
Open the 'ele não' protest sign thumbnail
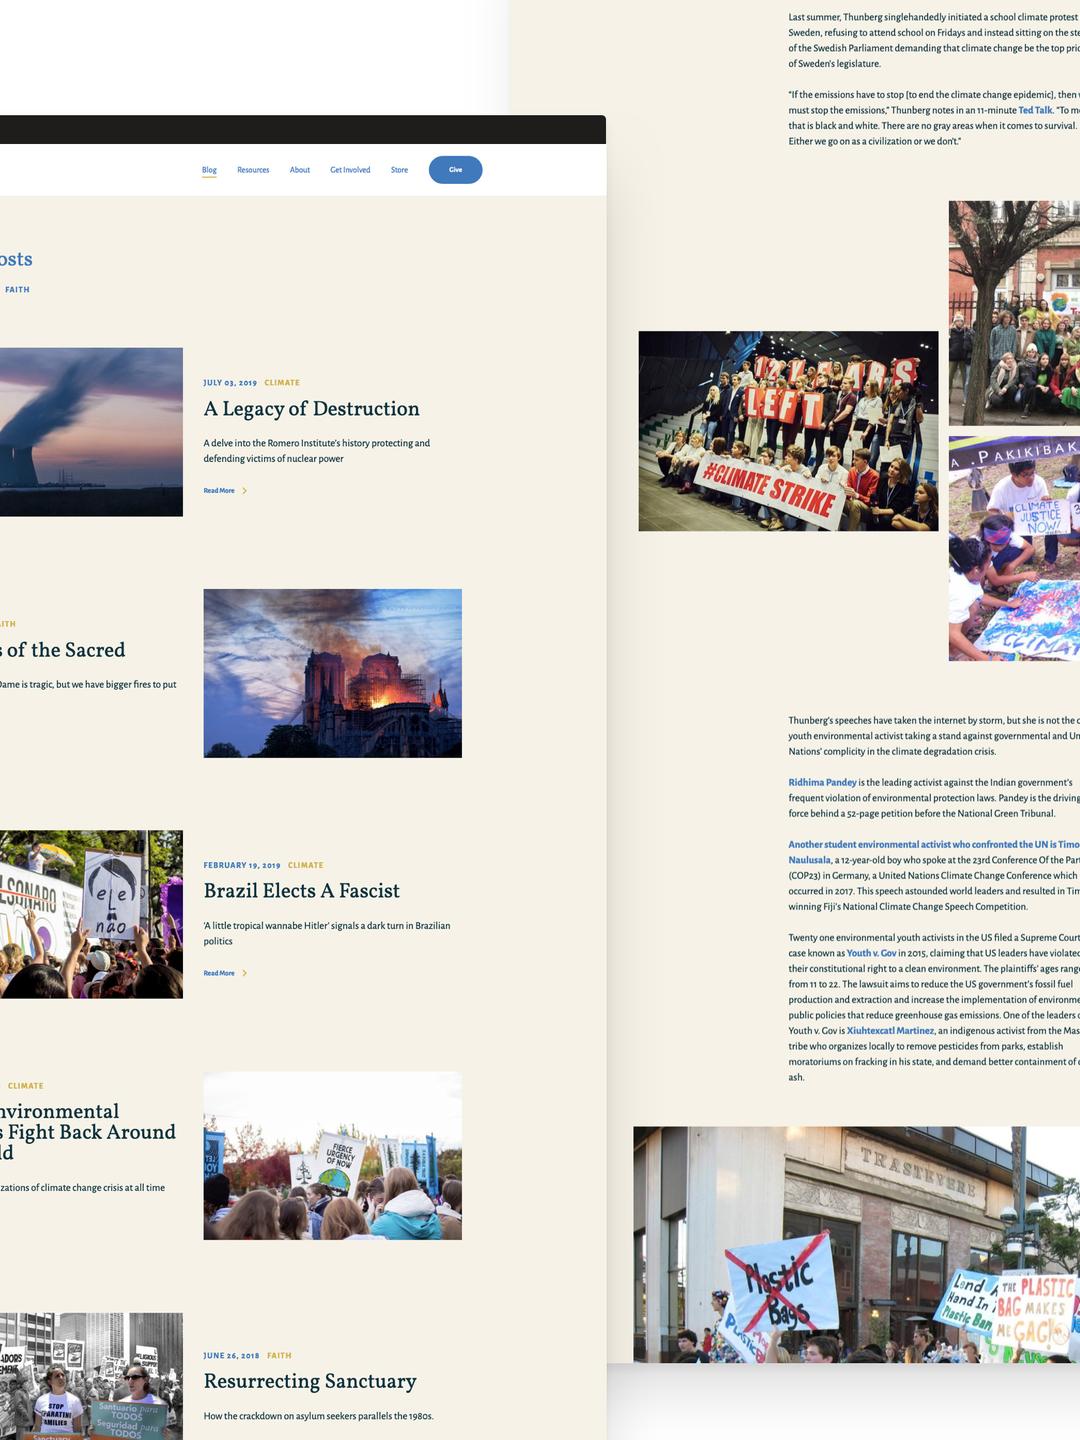pyautogui.click(x=91, y=914)
